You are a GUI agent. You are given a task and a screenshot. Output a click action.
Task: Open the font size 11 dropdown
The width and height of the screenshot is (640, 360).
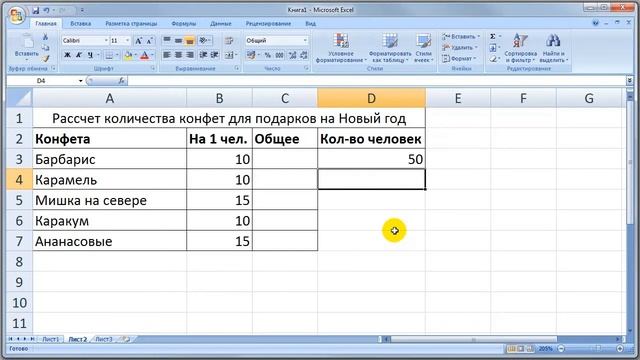pyautogui.click(x=127, y=40)
